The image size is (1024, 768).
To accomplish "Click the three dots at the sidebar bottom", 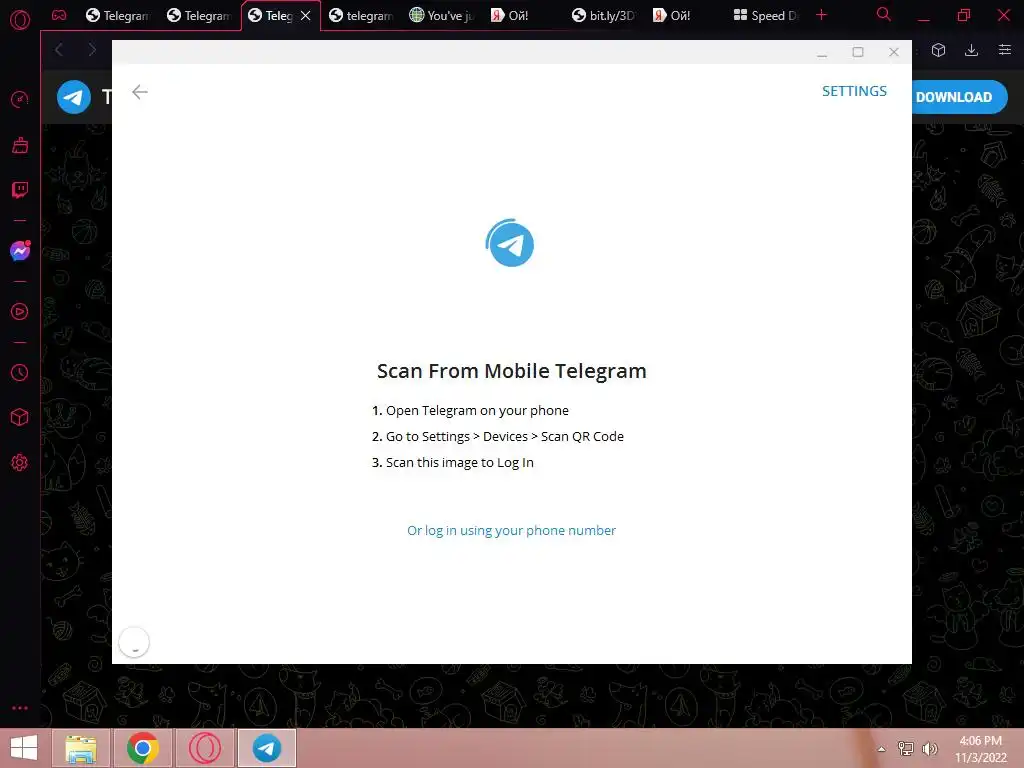I will [20, 708].
